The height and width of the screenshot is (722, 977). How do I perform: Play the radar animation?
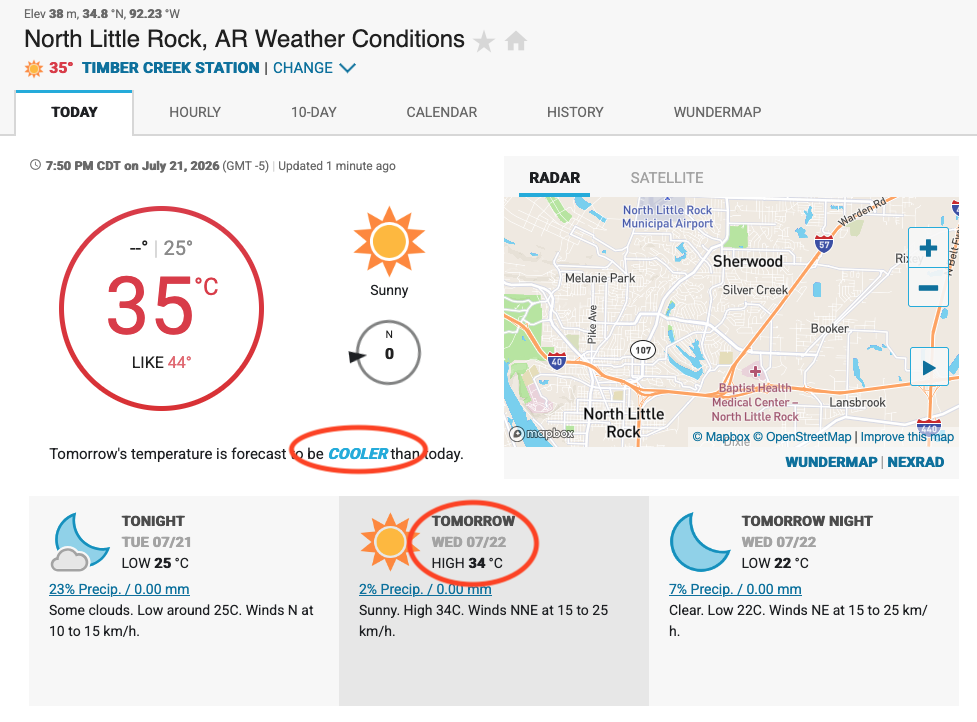[x=929, y=367]
